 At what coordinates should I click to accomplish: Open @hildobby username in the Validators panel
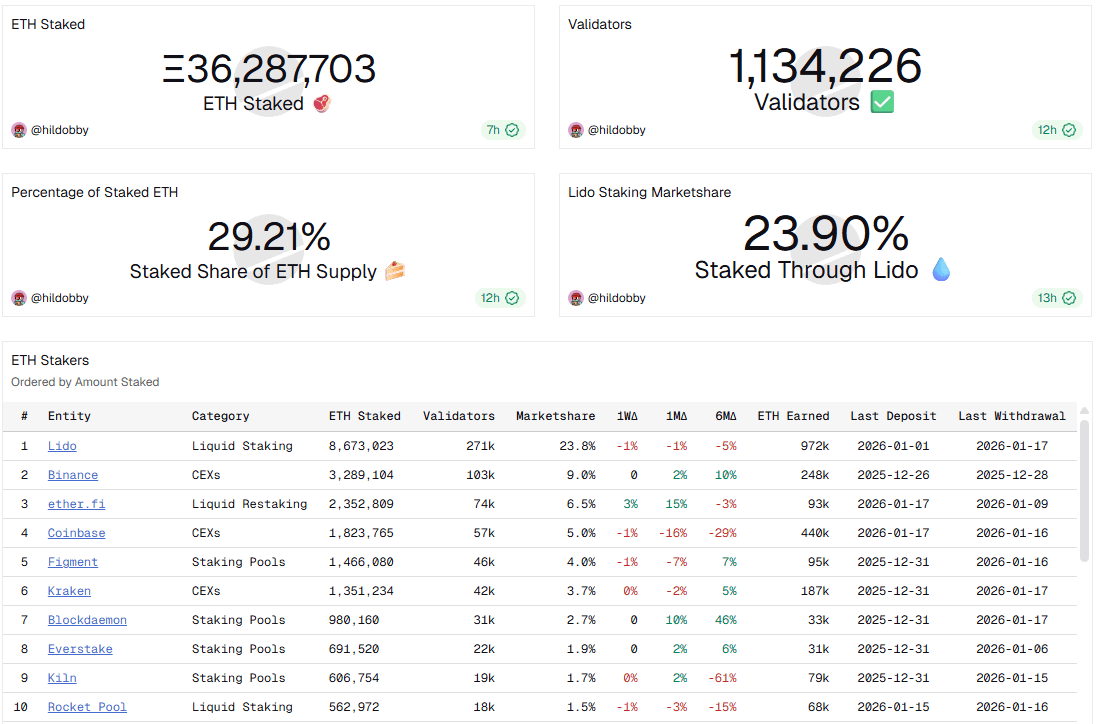[x=616, y=130]
